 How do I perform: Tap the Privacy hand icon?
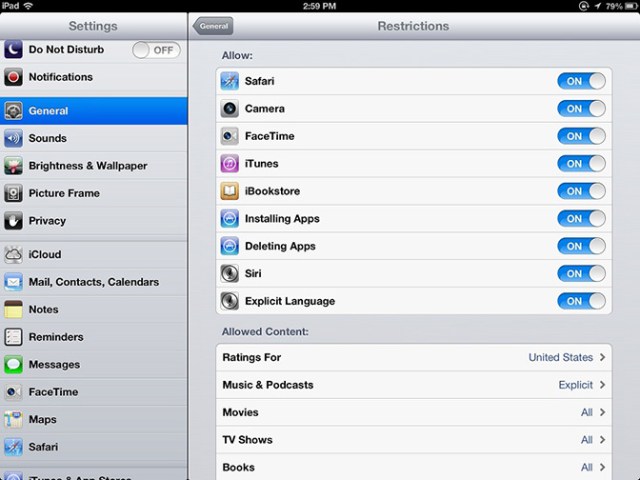point(13,221)
